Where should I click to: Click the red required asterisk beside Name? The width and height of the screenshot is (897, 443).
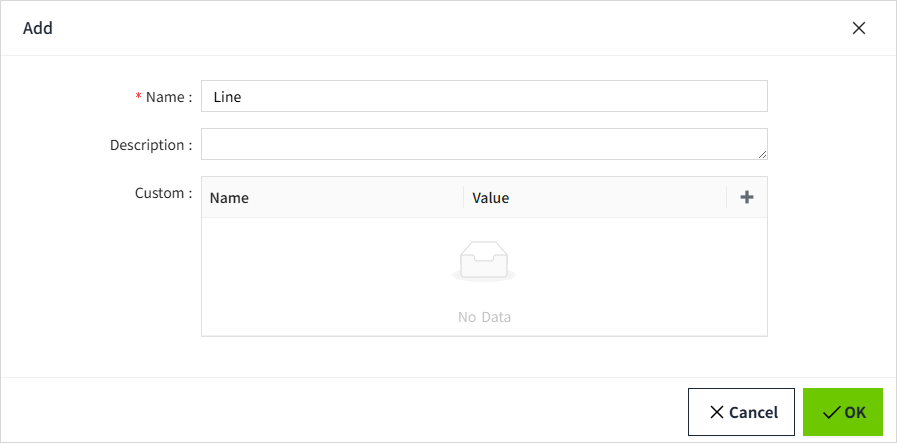pyautogui.click(x=139, y=98)
